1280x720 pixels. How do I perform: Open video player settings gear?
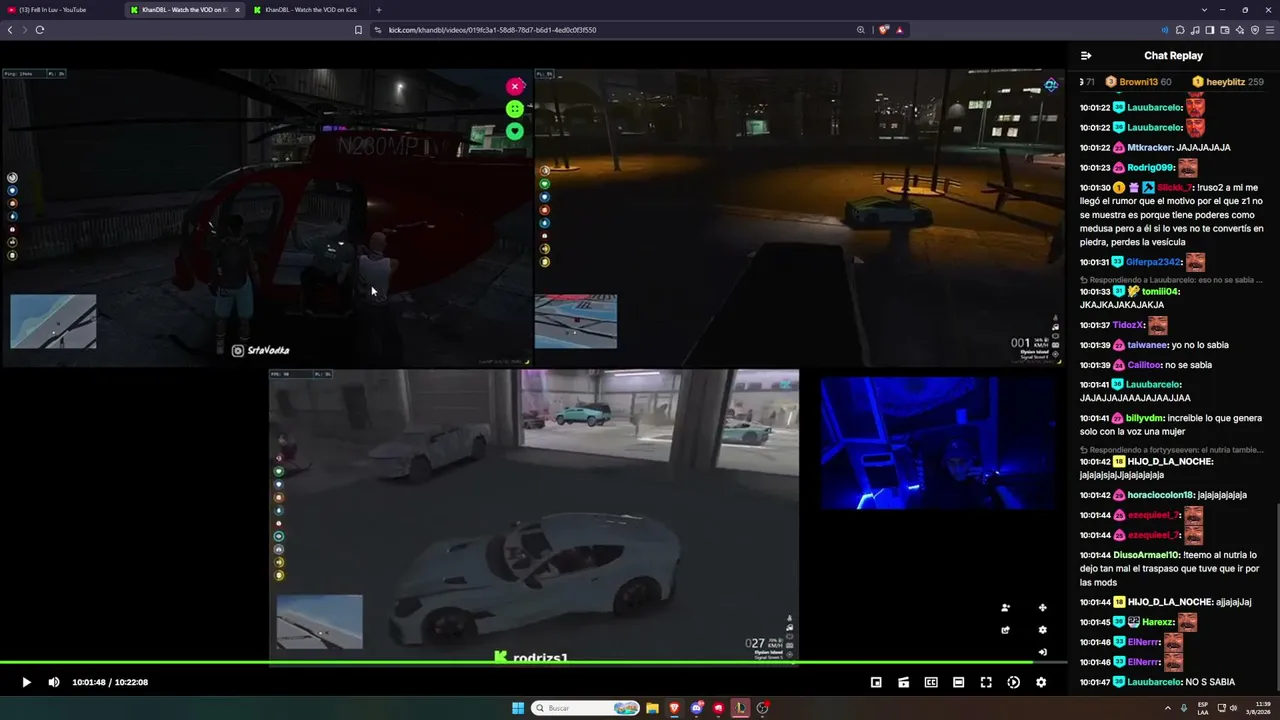pos(1041,682)
